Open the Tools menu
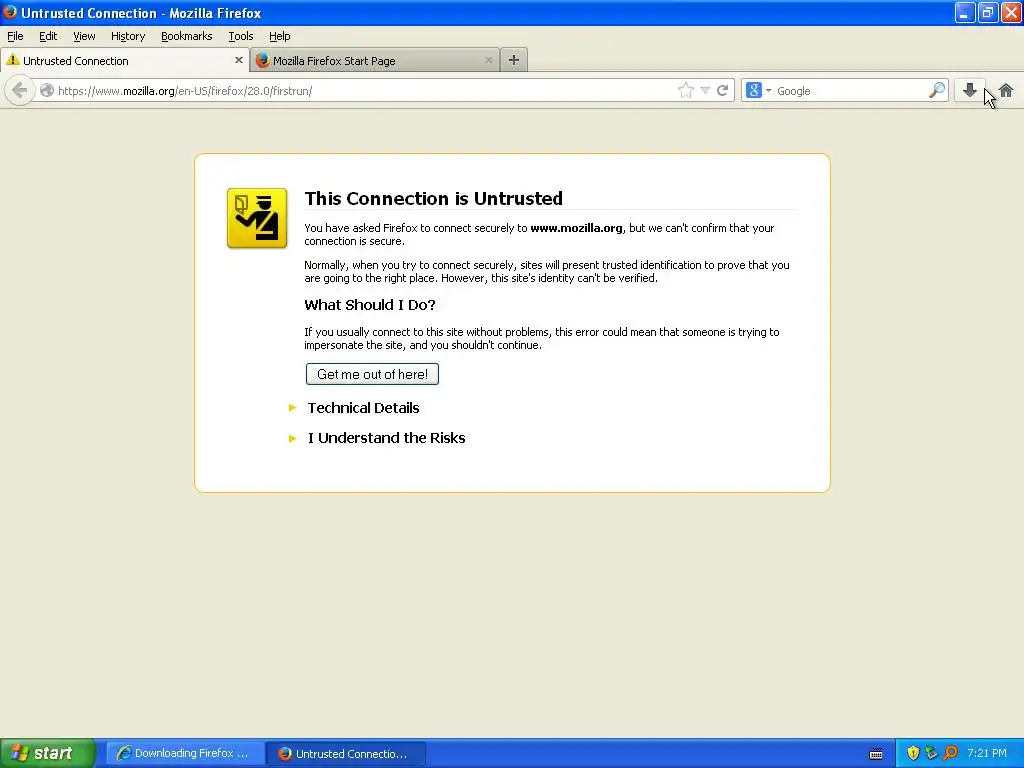1024x768 pixels. pos(241,36)
